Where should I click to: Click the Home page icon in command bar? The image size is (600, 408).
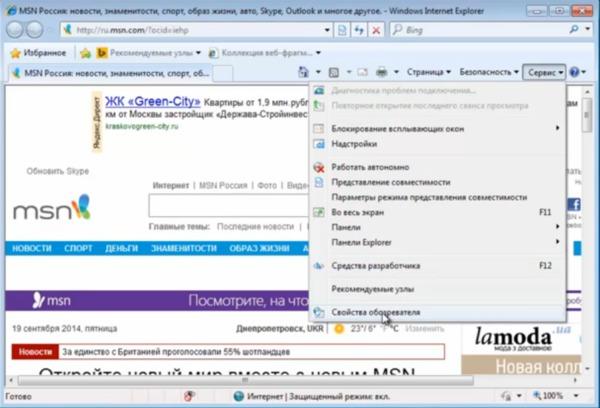pos(303,73)
